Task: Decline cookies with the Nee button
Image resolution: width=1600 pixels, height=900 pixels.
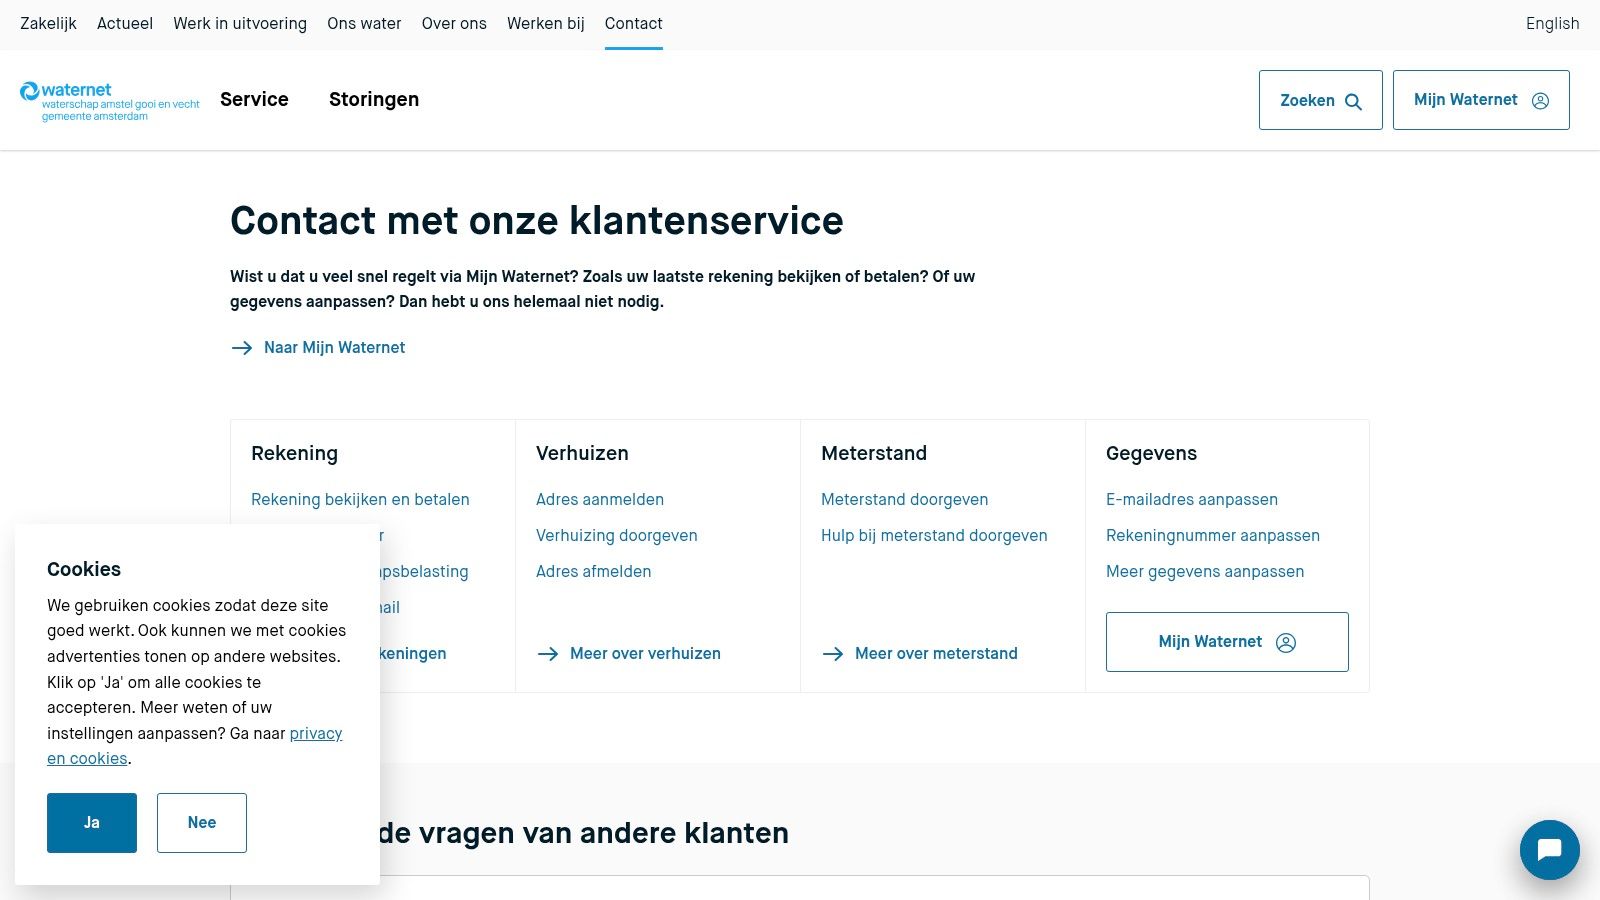Action: coord(201,822)
